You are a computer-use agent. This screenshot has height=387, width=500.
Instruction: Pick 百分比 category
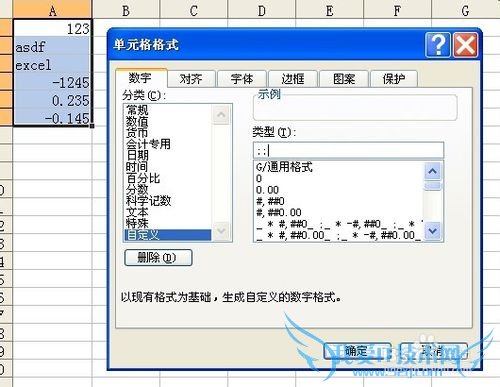click(x=168, y=178)
